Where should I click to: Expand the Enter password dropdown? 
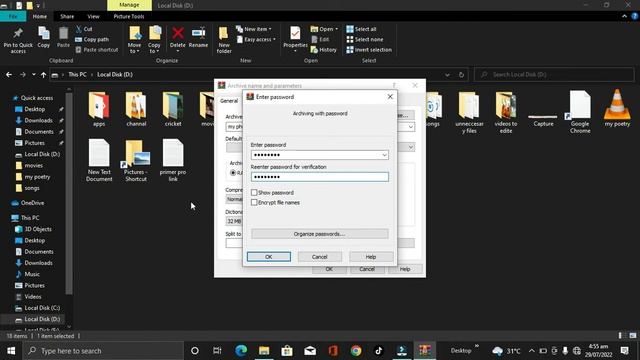click(x=384, y=155)
